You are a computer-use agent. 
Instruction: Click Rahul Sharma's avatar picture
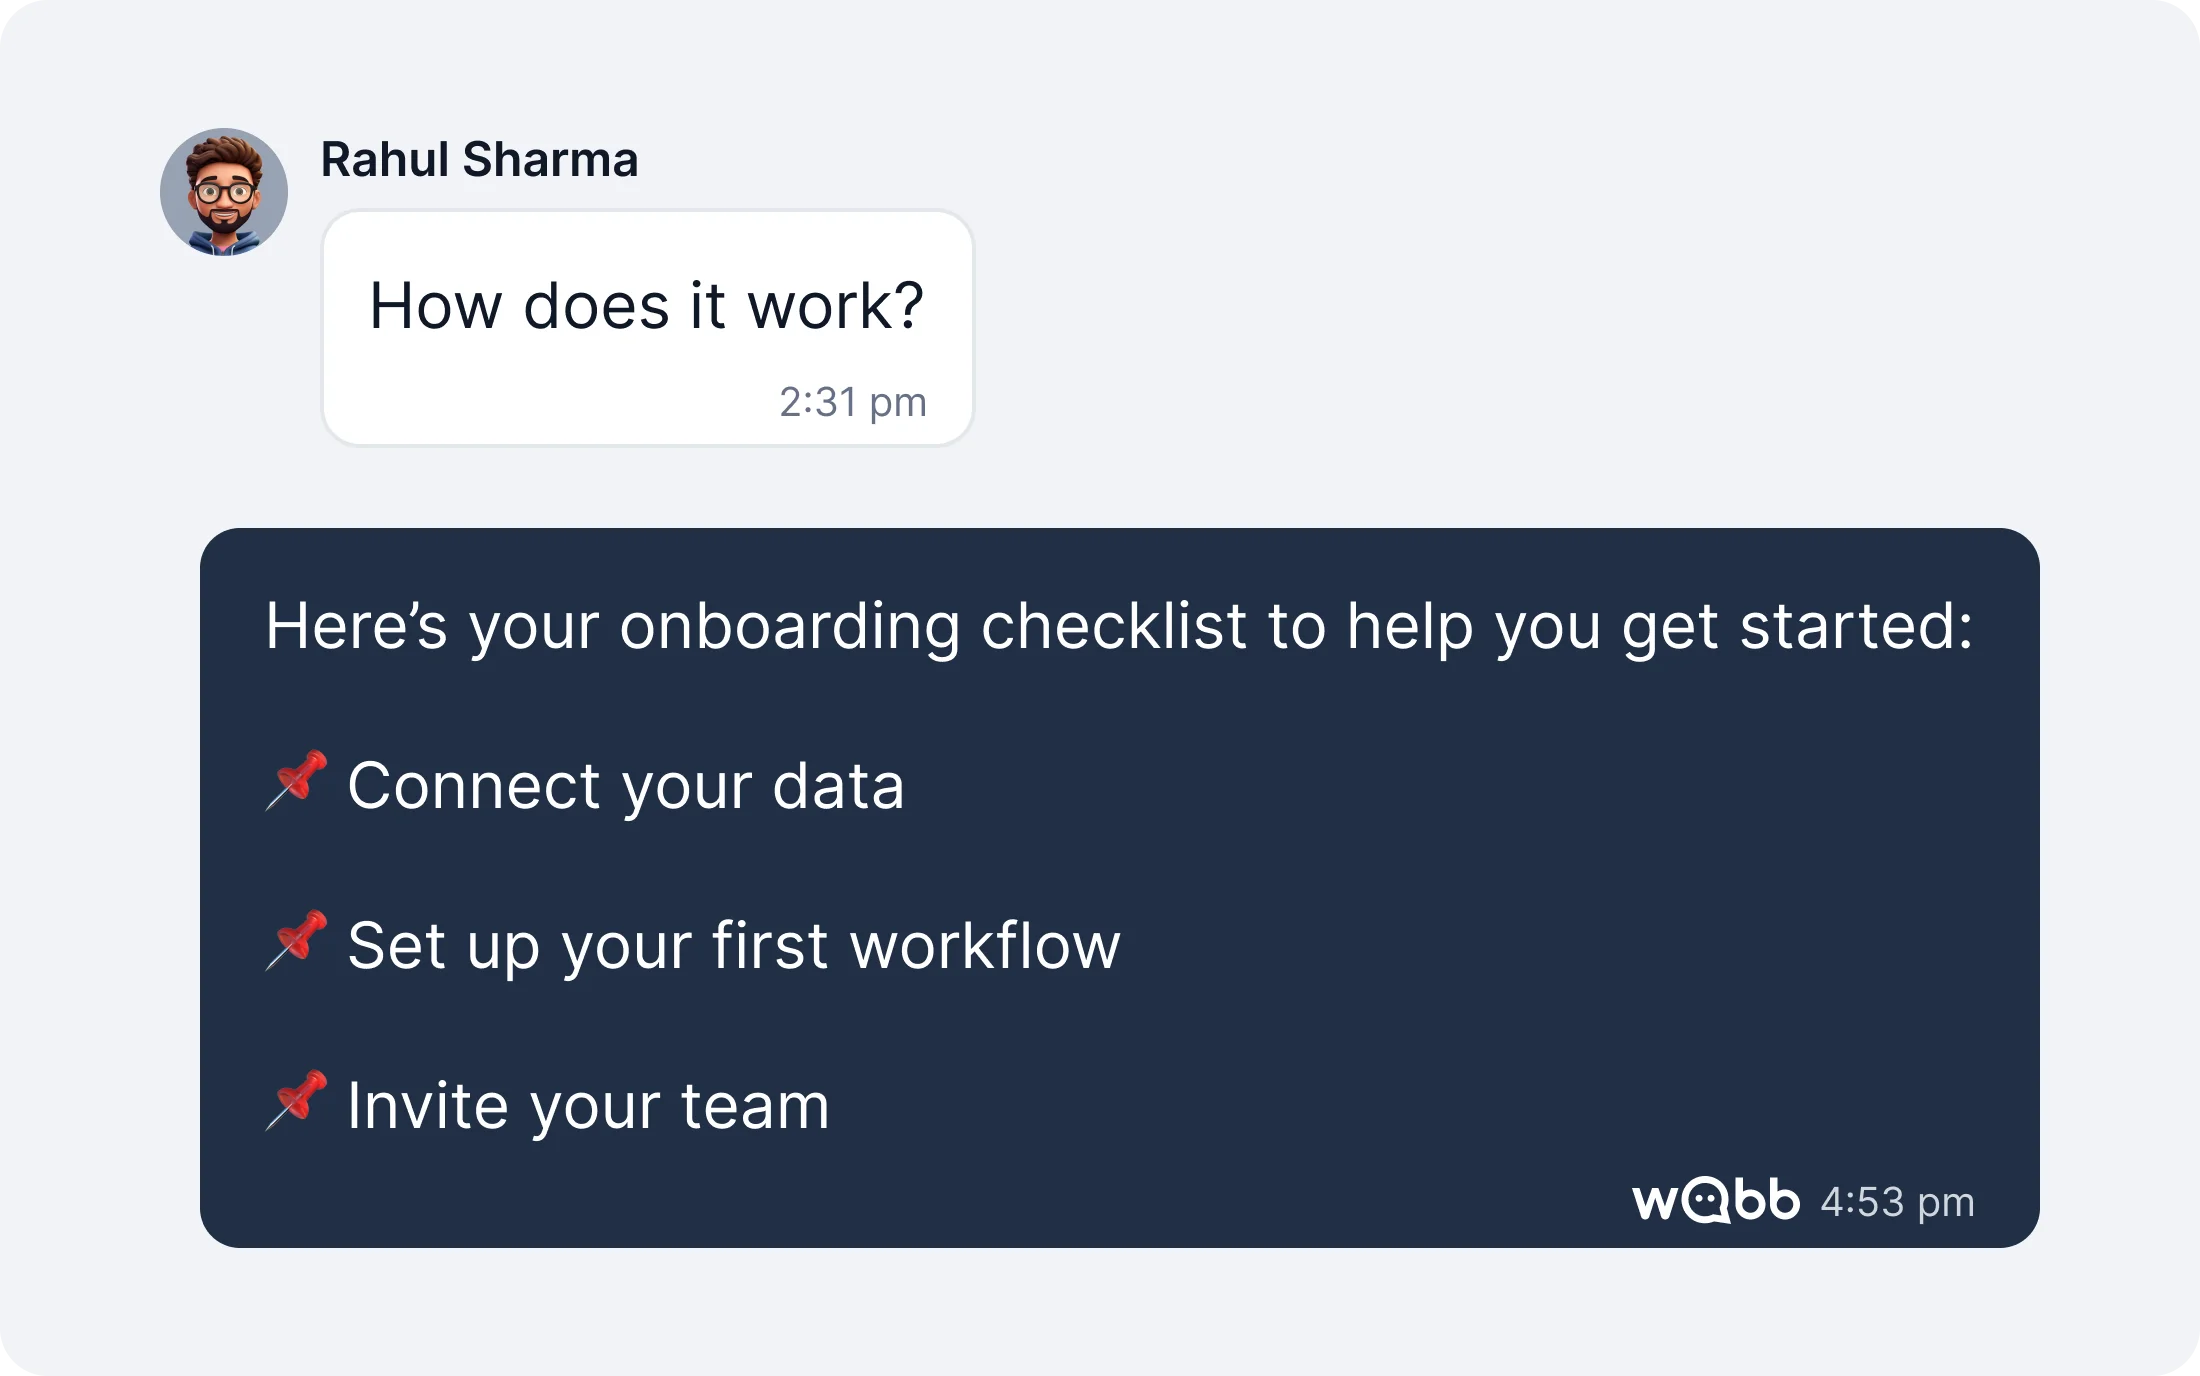[224, 192]
